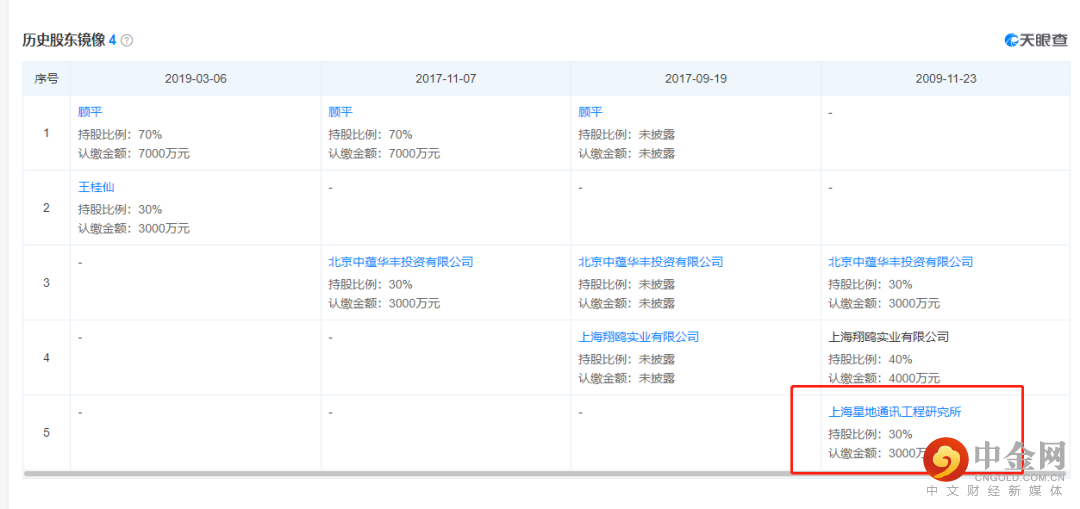Click 持股比例：未披露 under 顾平 in 2017-09-19
Screen dimensions: 1080x509
point(626,134)
